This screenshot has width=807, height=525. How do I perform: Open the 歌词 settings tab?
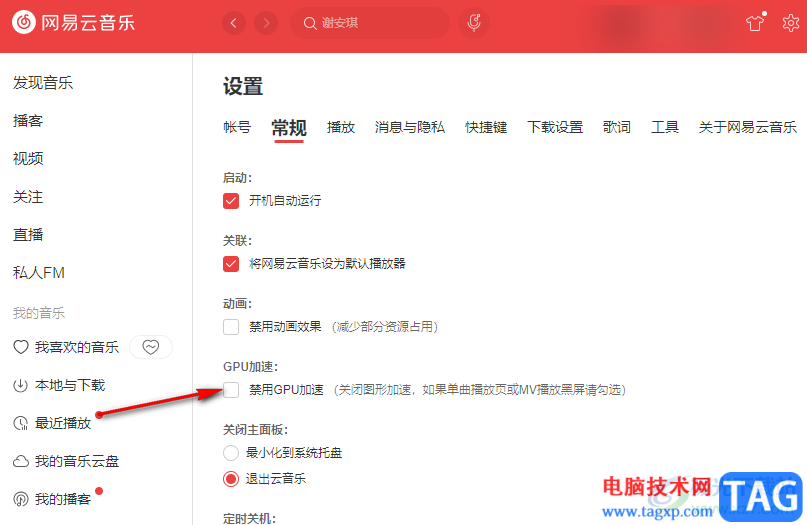617,127
